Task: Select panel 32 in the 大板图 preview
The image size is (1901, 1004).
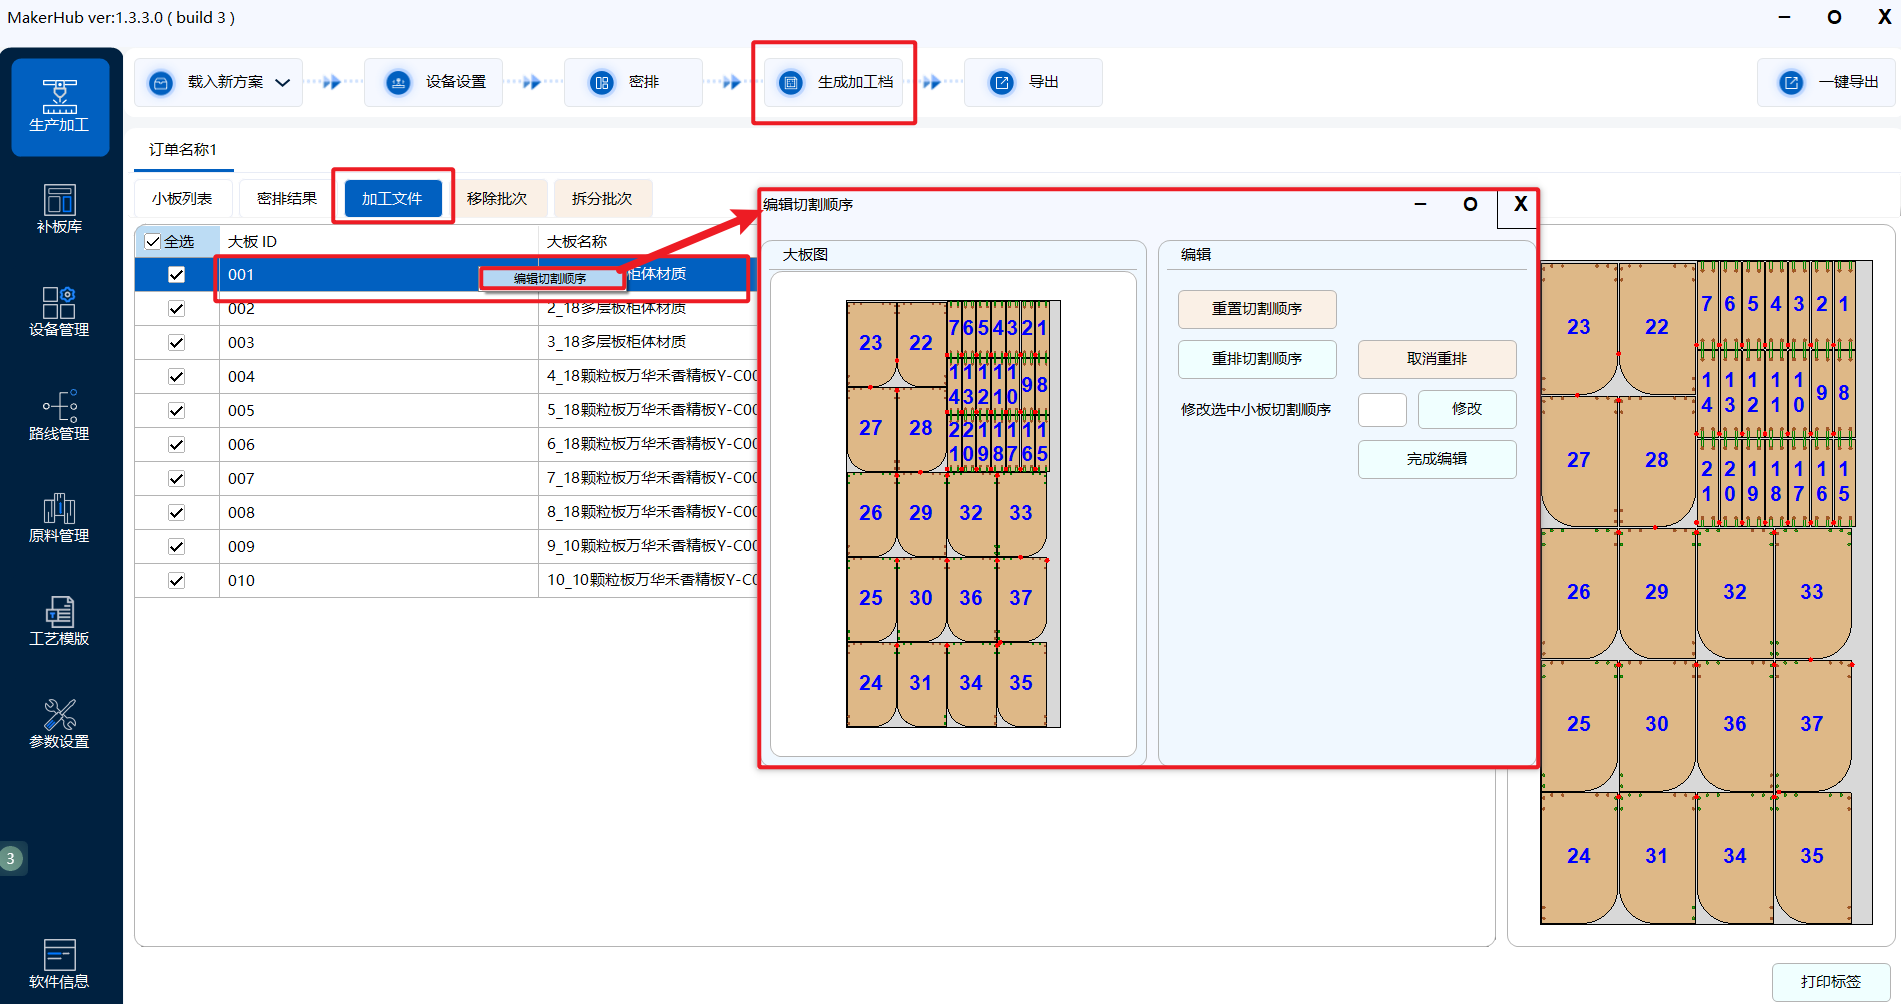Action: tap(970, 513)
